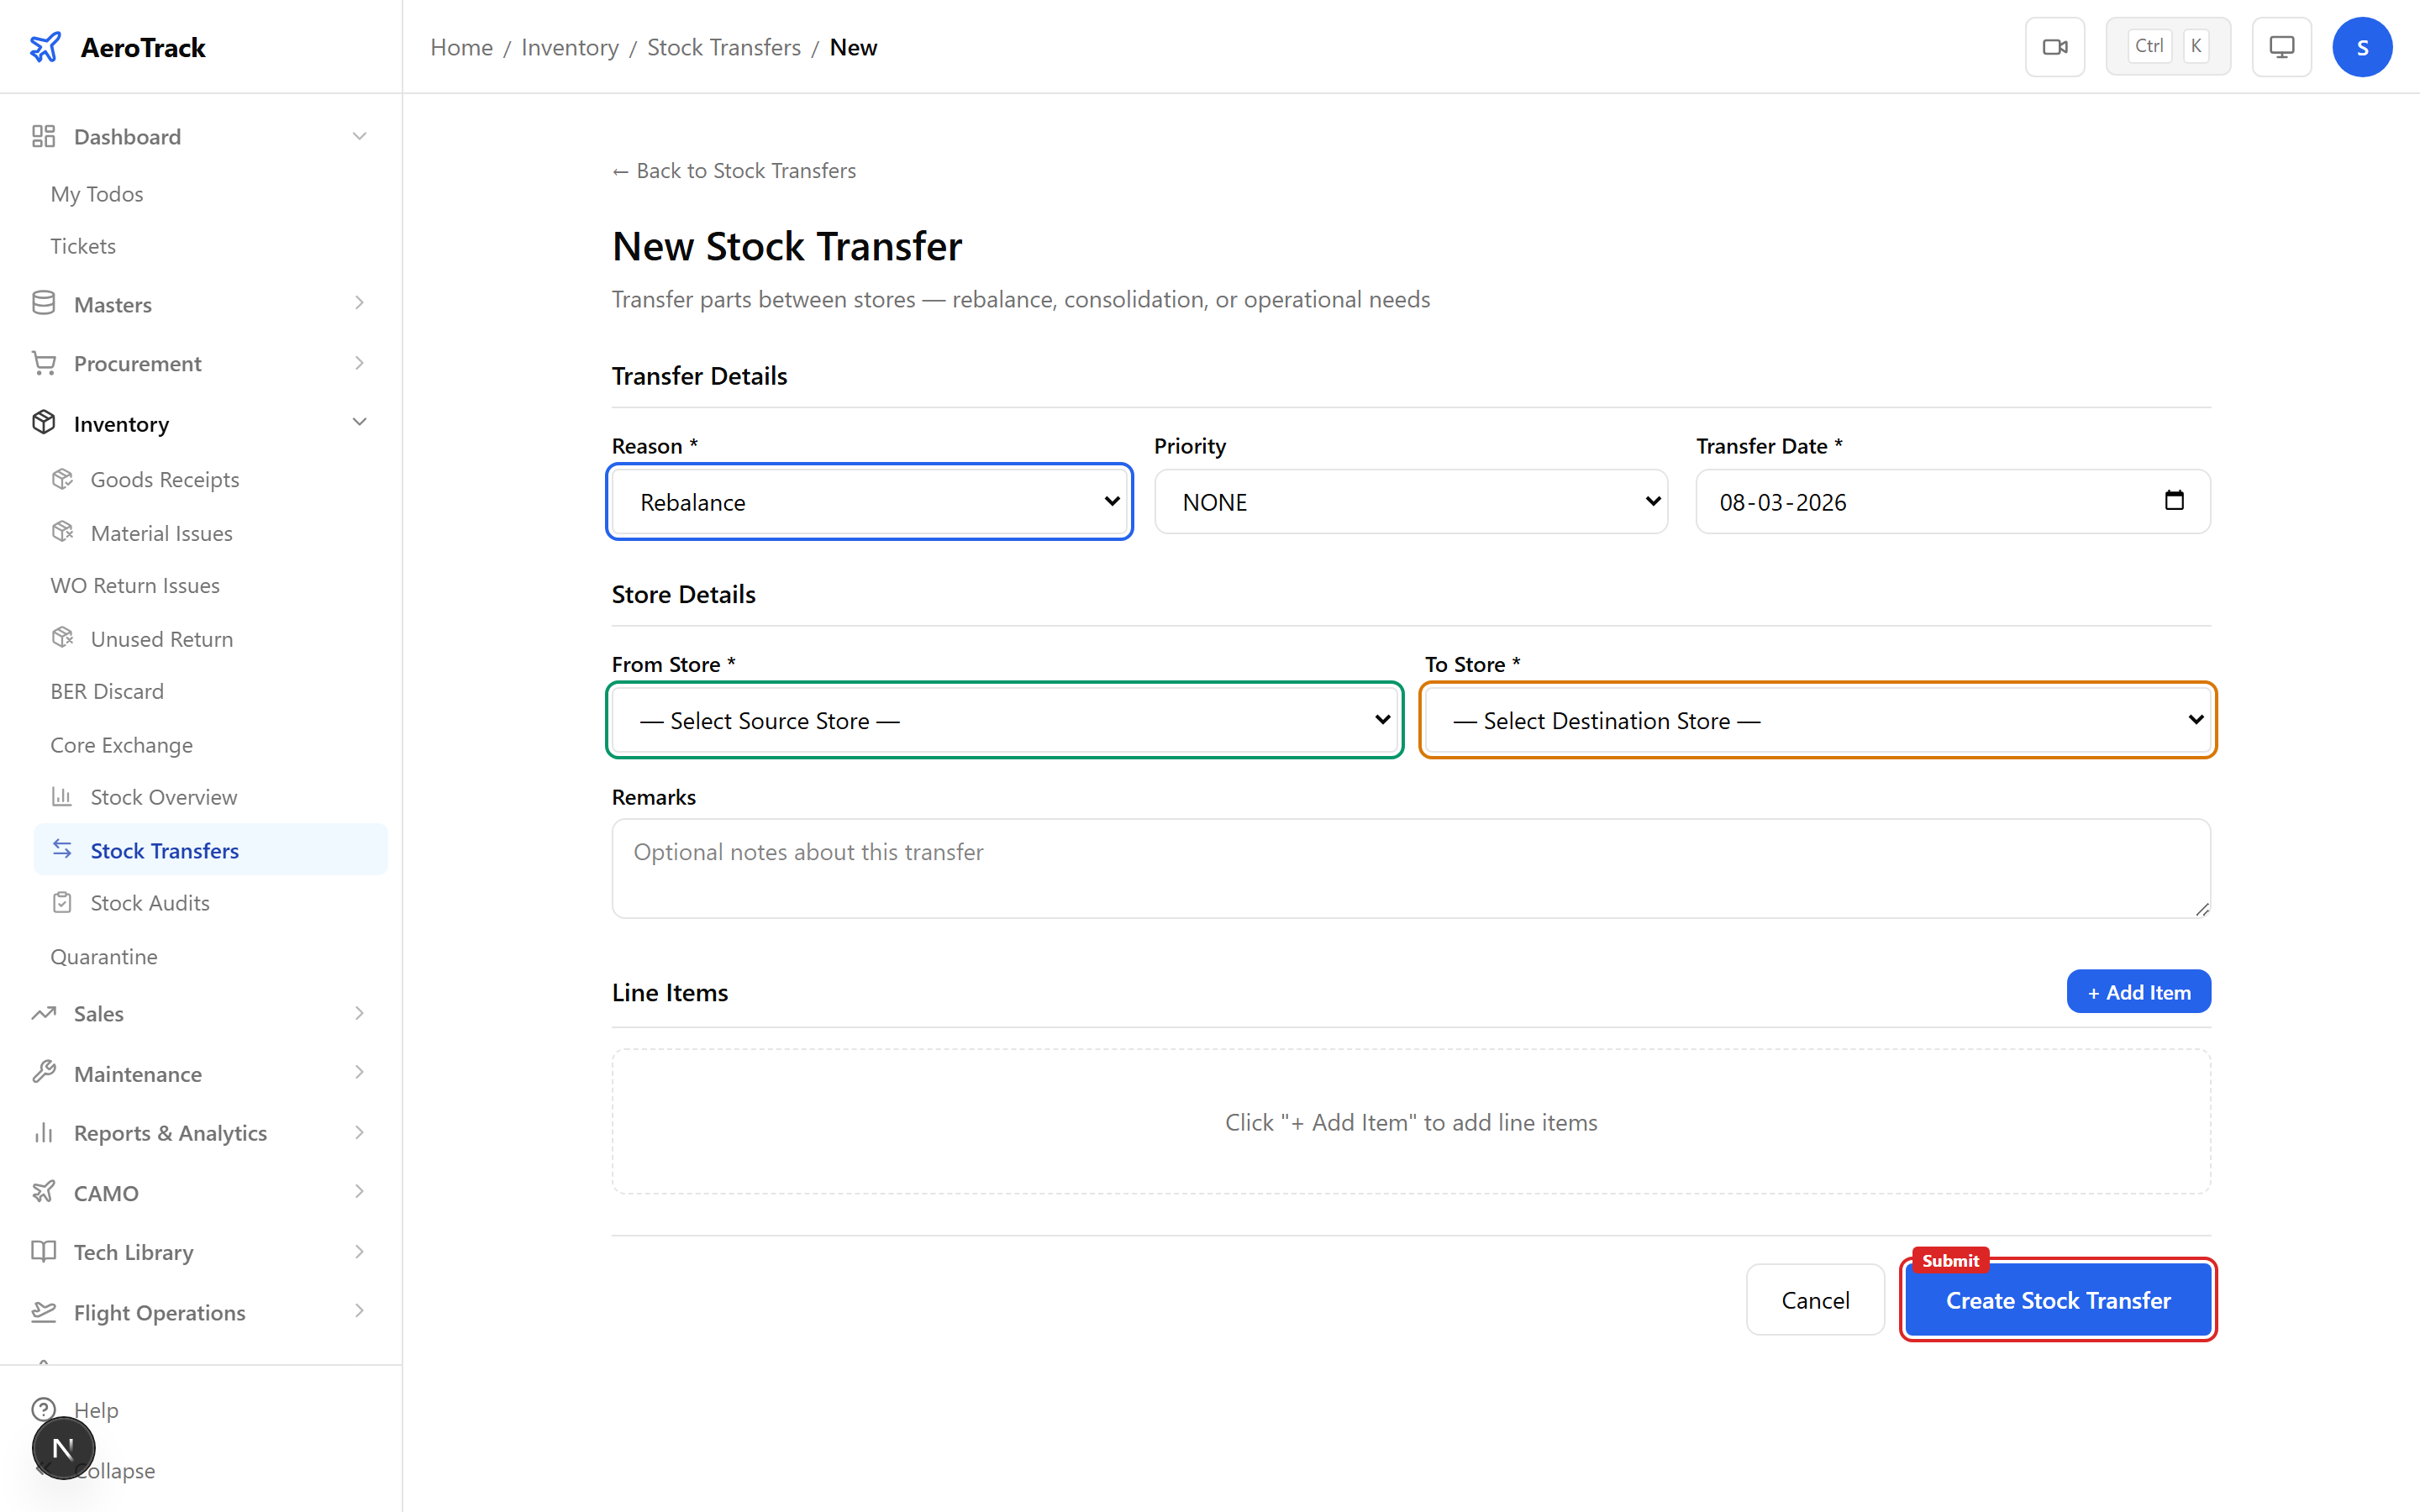Screen dimensions: 2420x1512
Task: Open Help using the question mark icon
Action: coord(44,1408)
